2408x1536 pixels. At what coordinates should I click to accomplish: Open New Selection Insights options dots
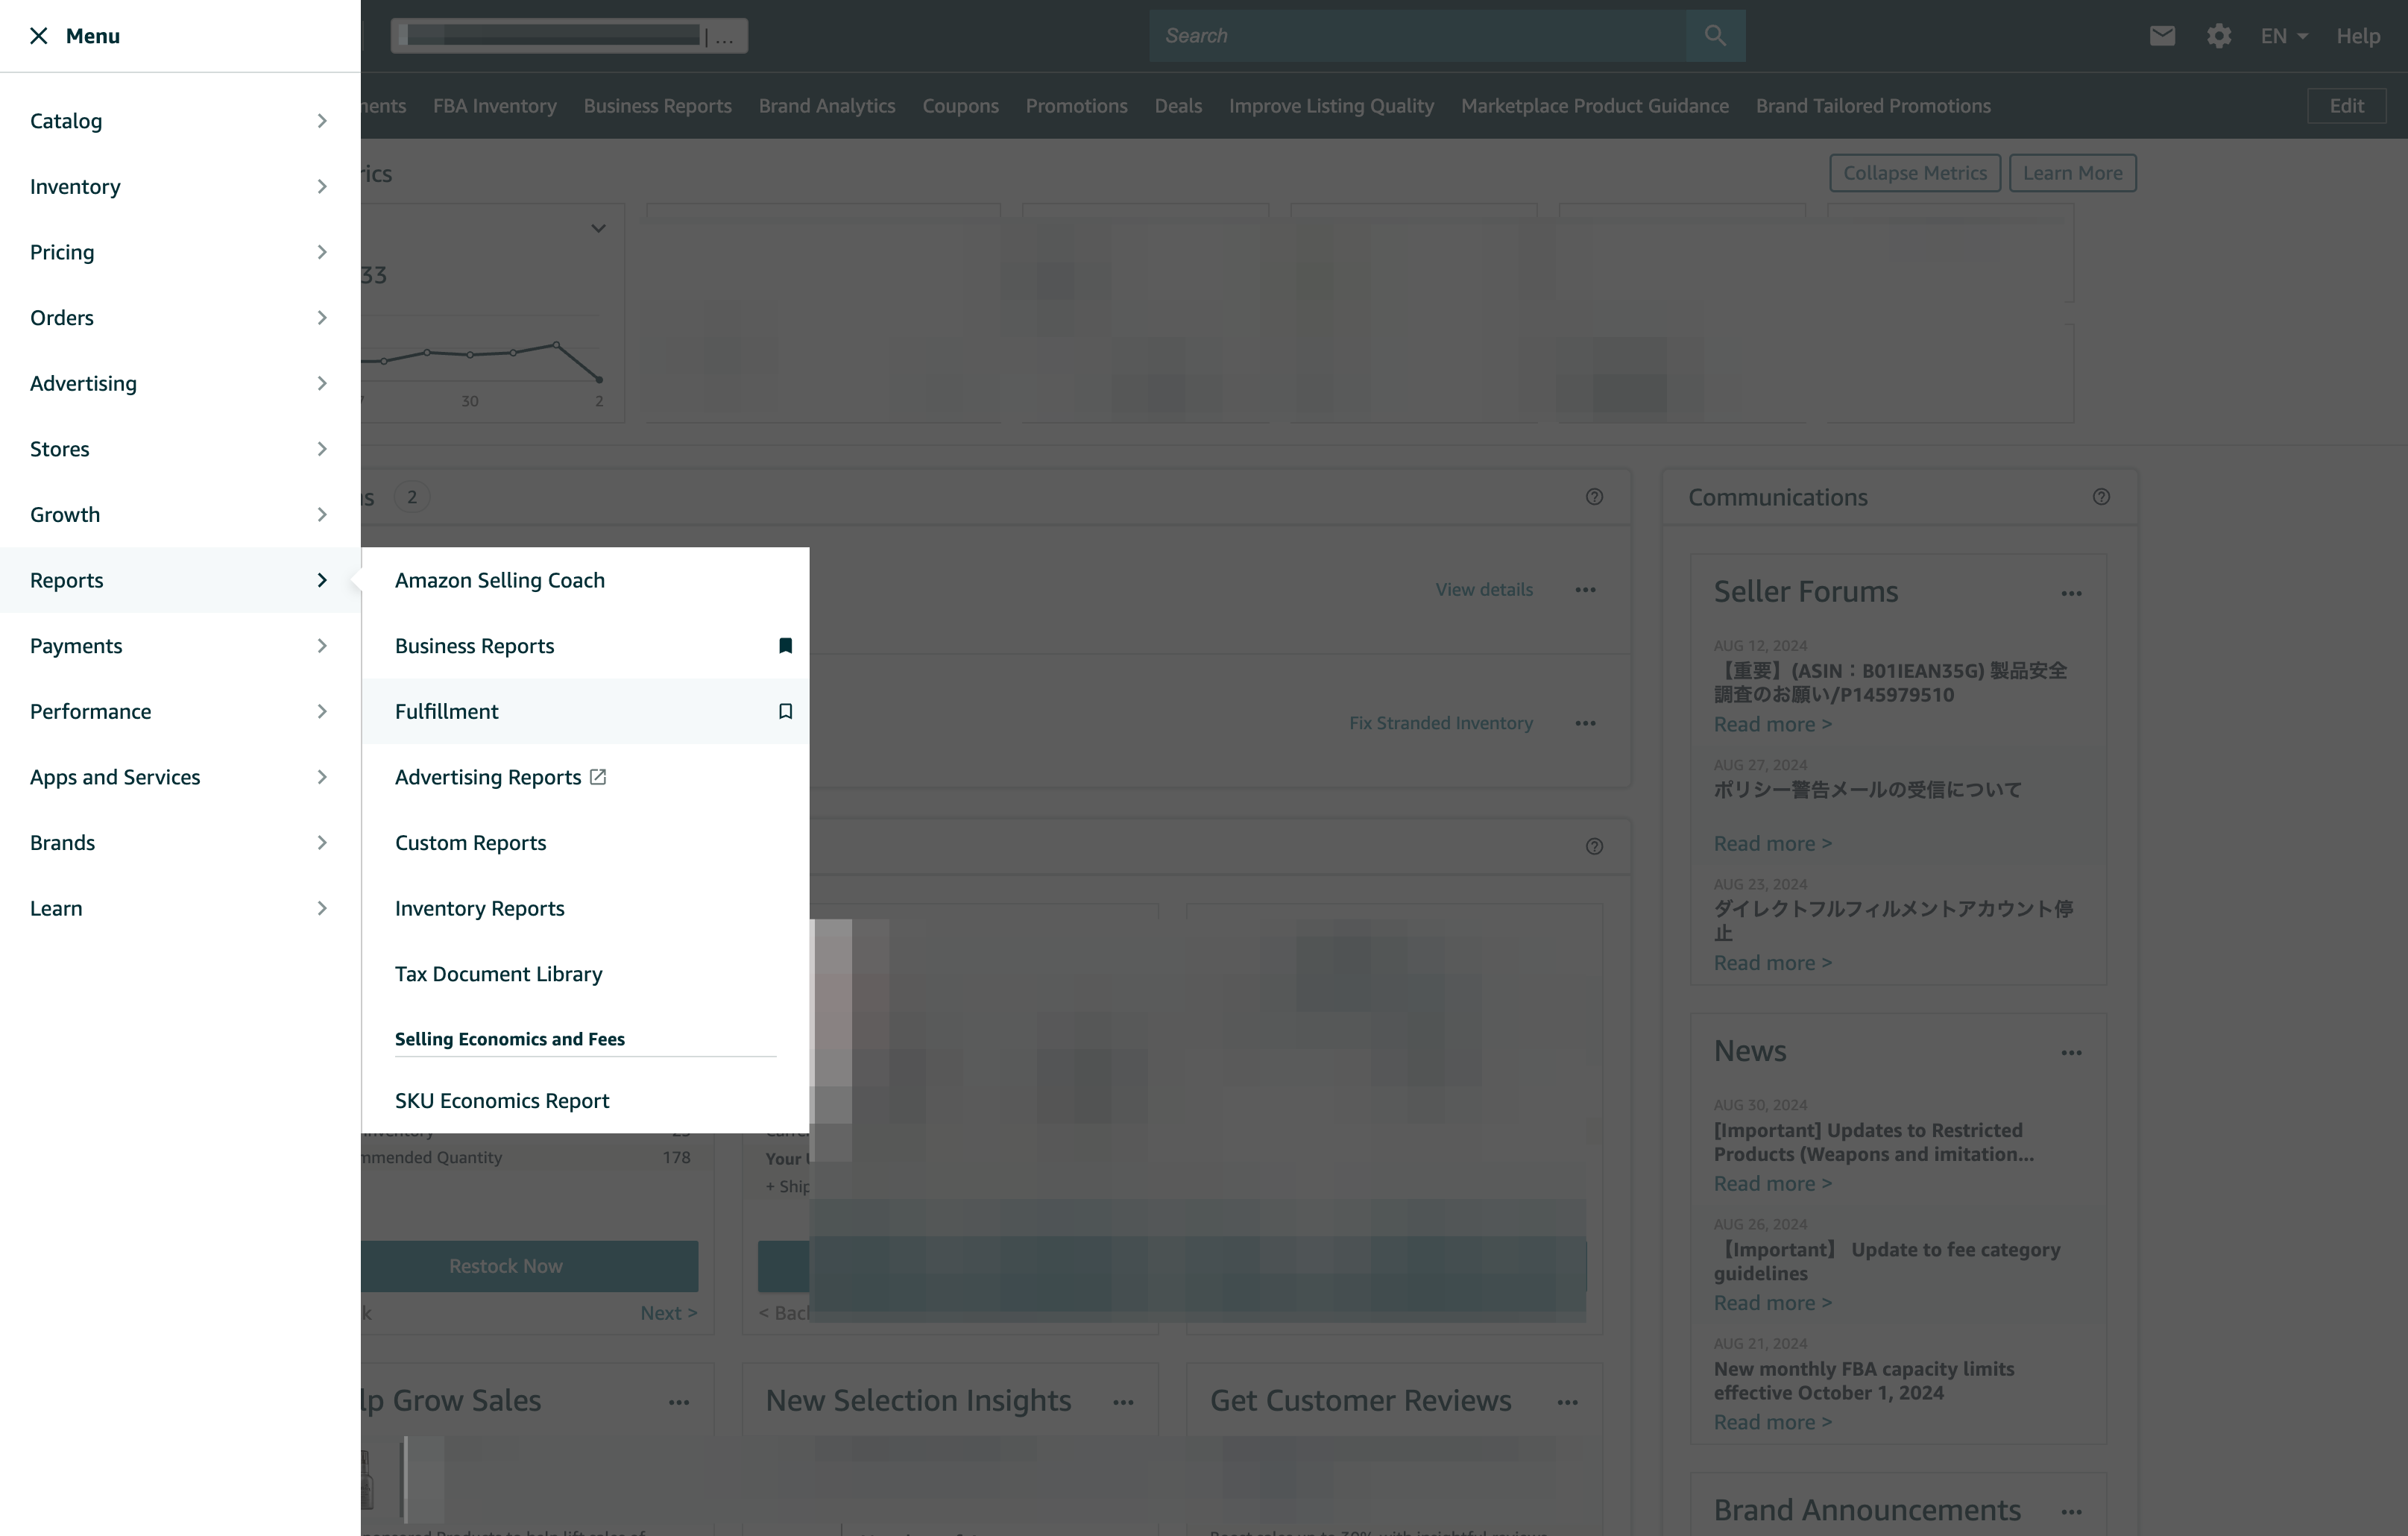point(1123,1403)
